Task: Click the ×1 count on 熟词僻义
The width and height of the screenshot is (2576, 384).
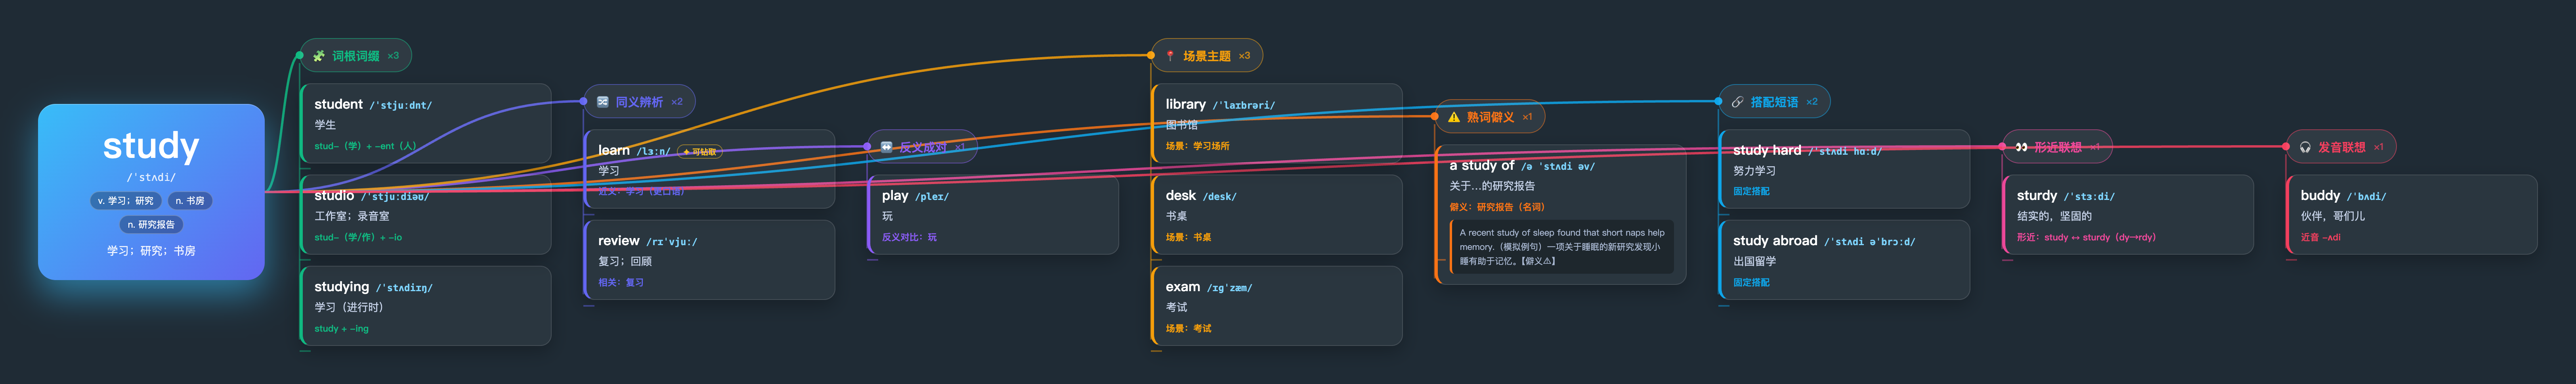Action: 1527,117
